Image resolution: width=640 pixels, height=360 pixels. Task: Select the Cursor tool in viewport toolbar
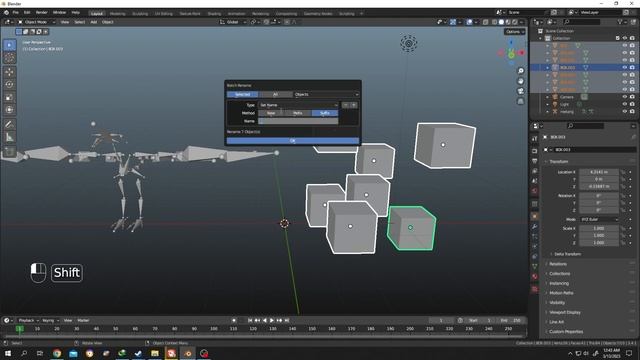click(x=9, y=58)
